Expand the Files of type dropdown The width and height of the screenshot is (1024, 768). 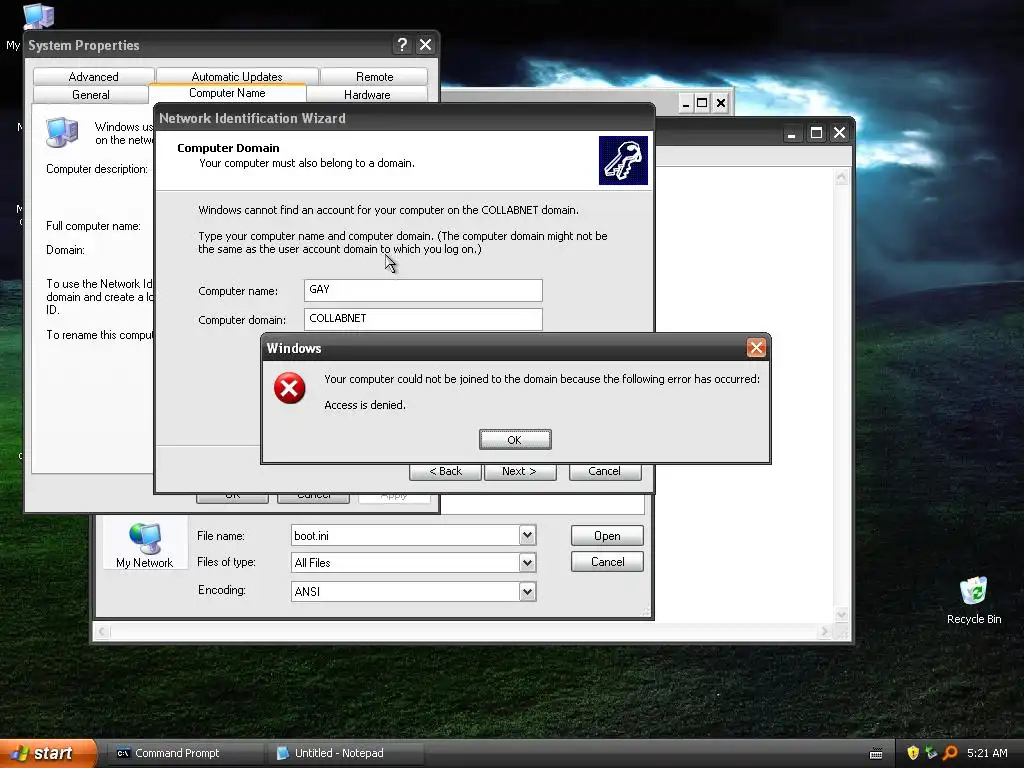528,562
